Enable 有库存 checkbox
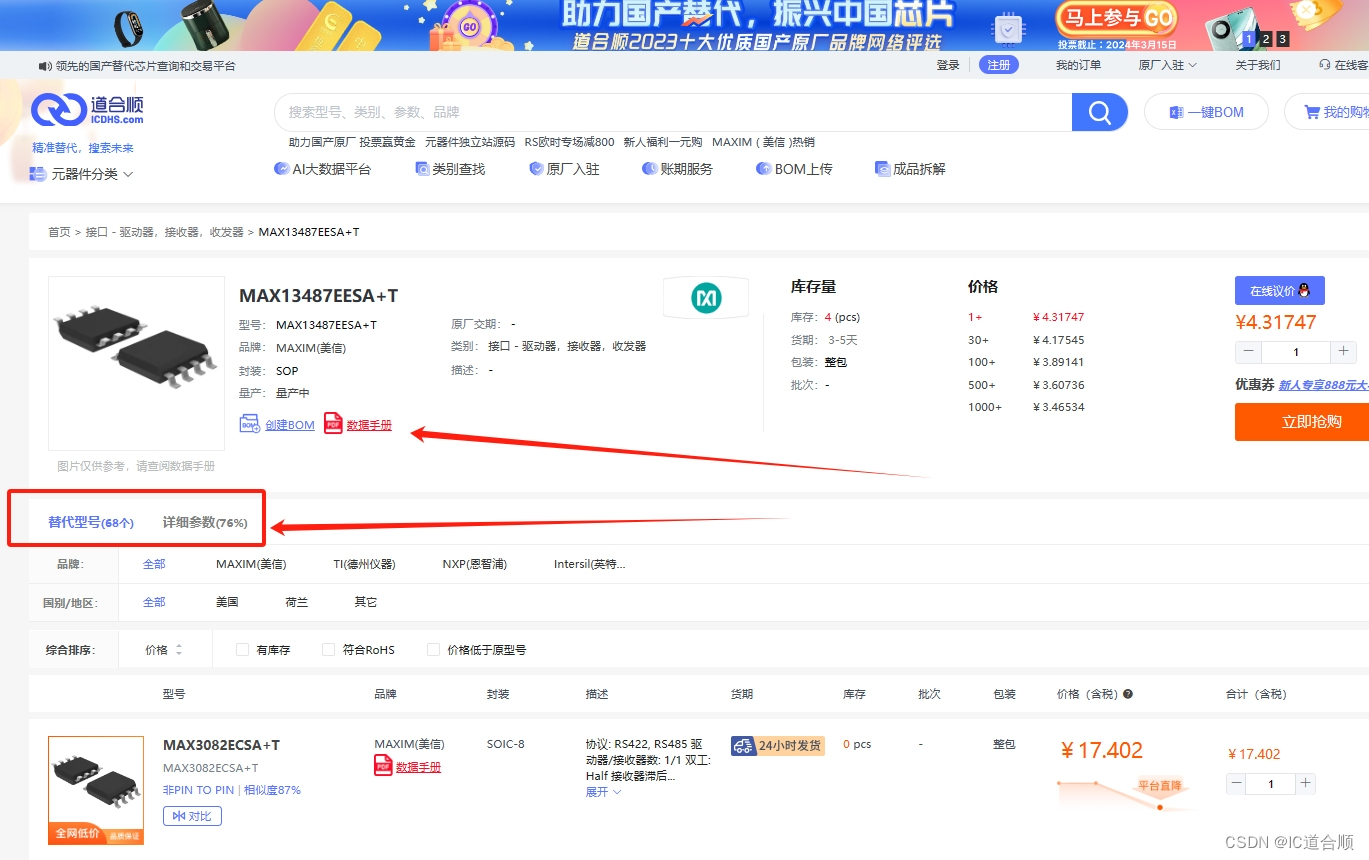 pos(242,649)
